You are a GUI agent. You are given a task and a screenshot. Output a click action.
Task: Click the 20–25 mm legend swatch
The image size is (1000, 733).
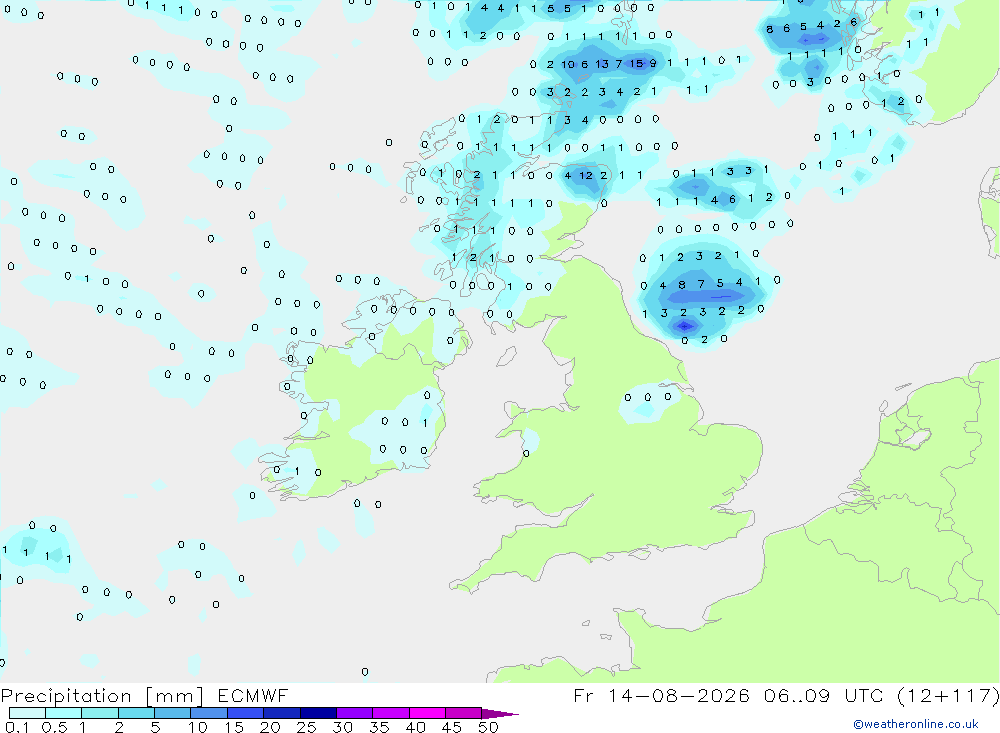[x=282, y=713]
